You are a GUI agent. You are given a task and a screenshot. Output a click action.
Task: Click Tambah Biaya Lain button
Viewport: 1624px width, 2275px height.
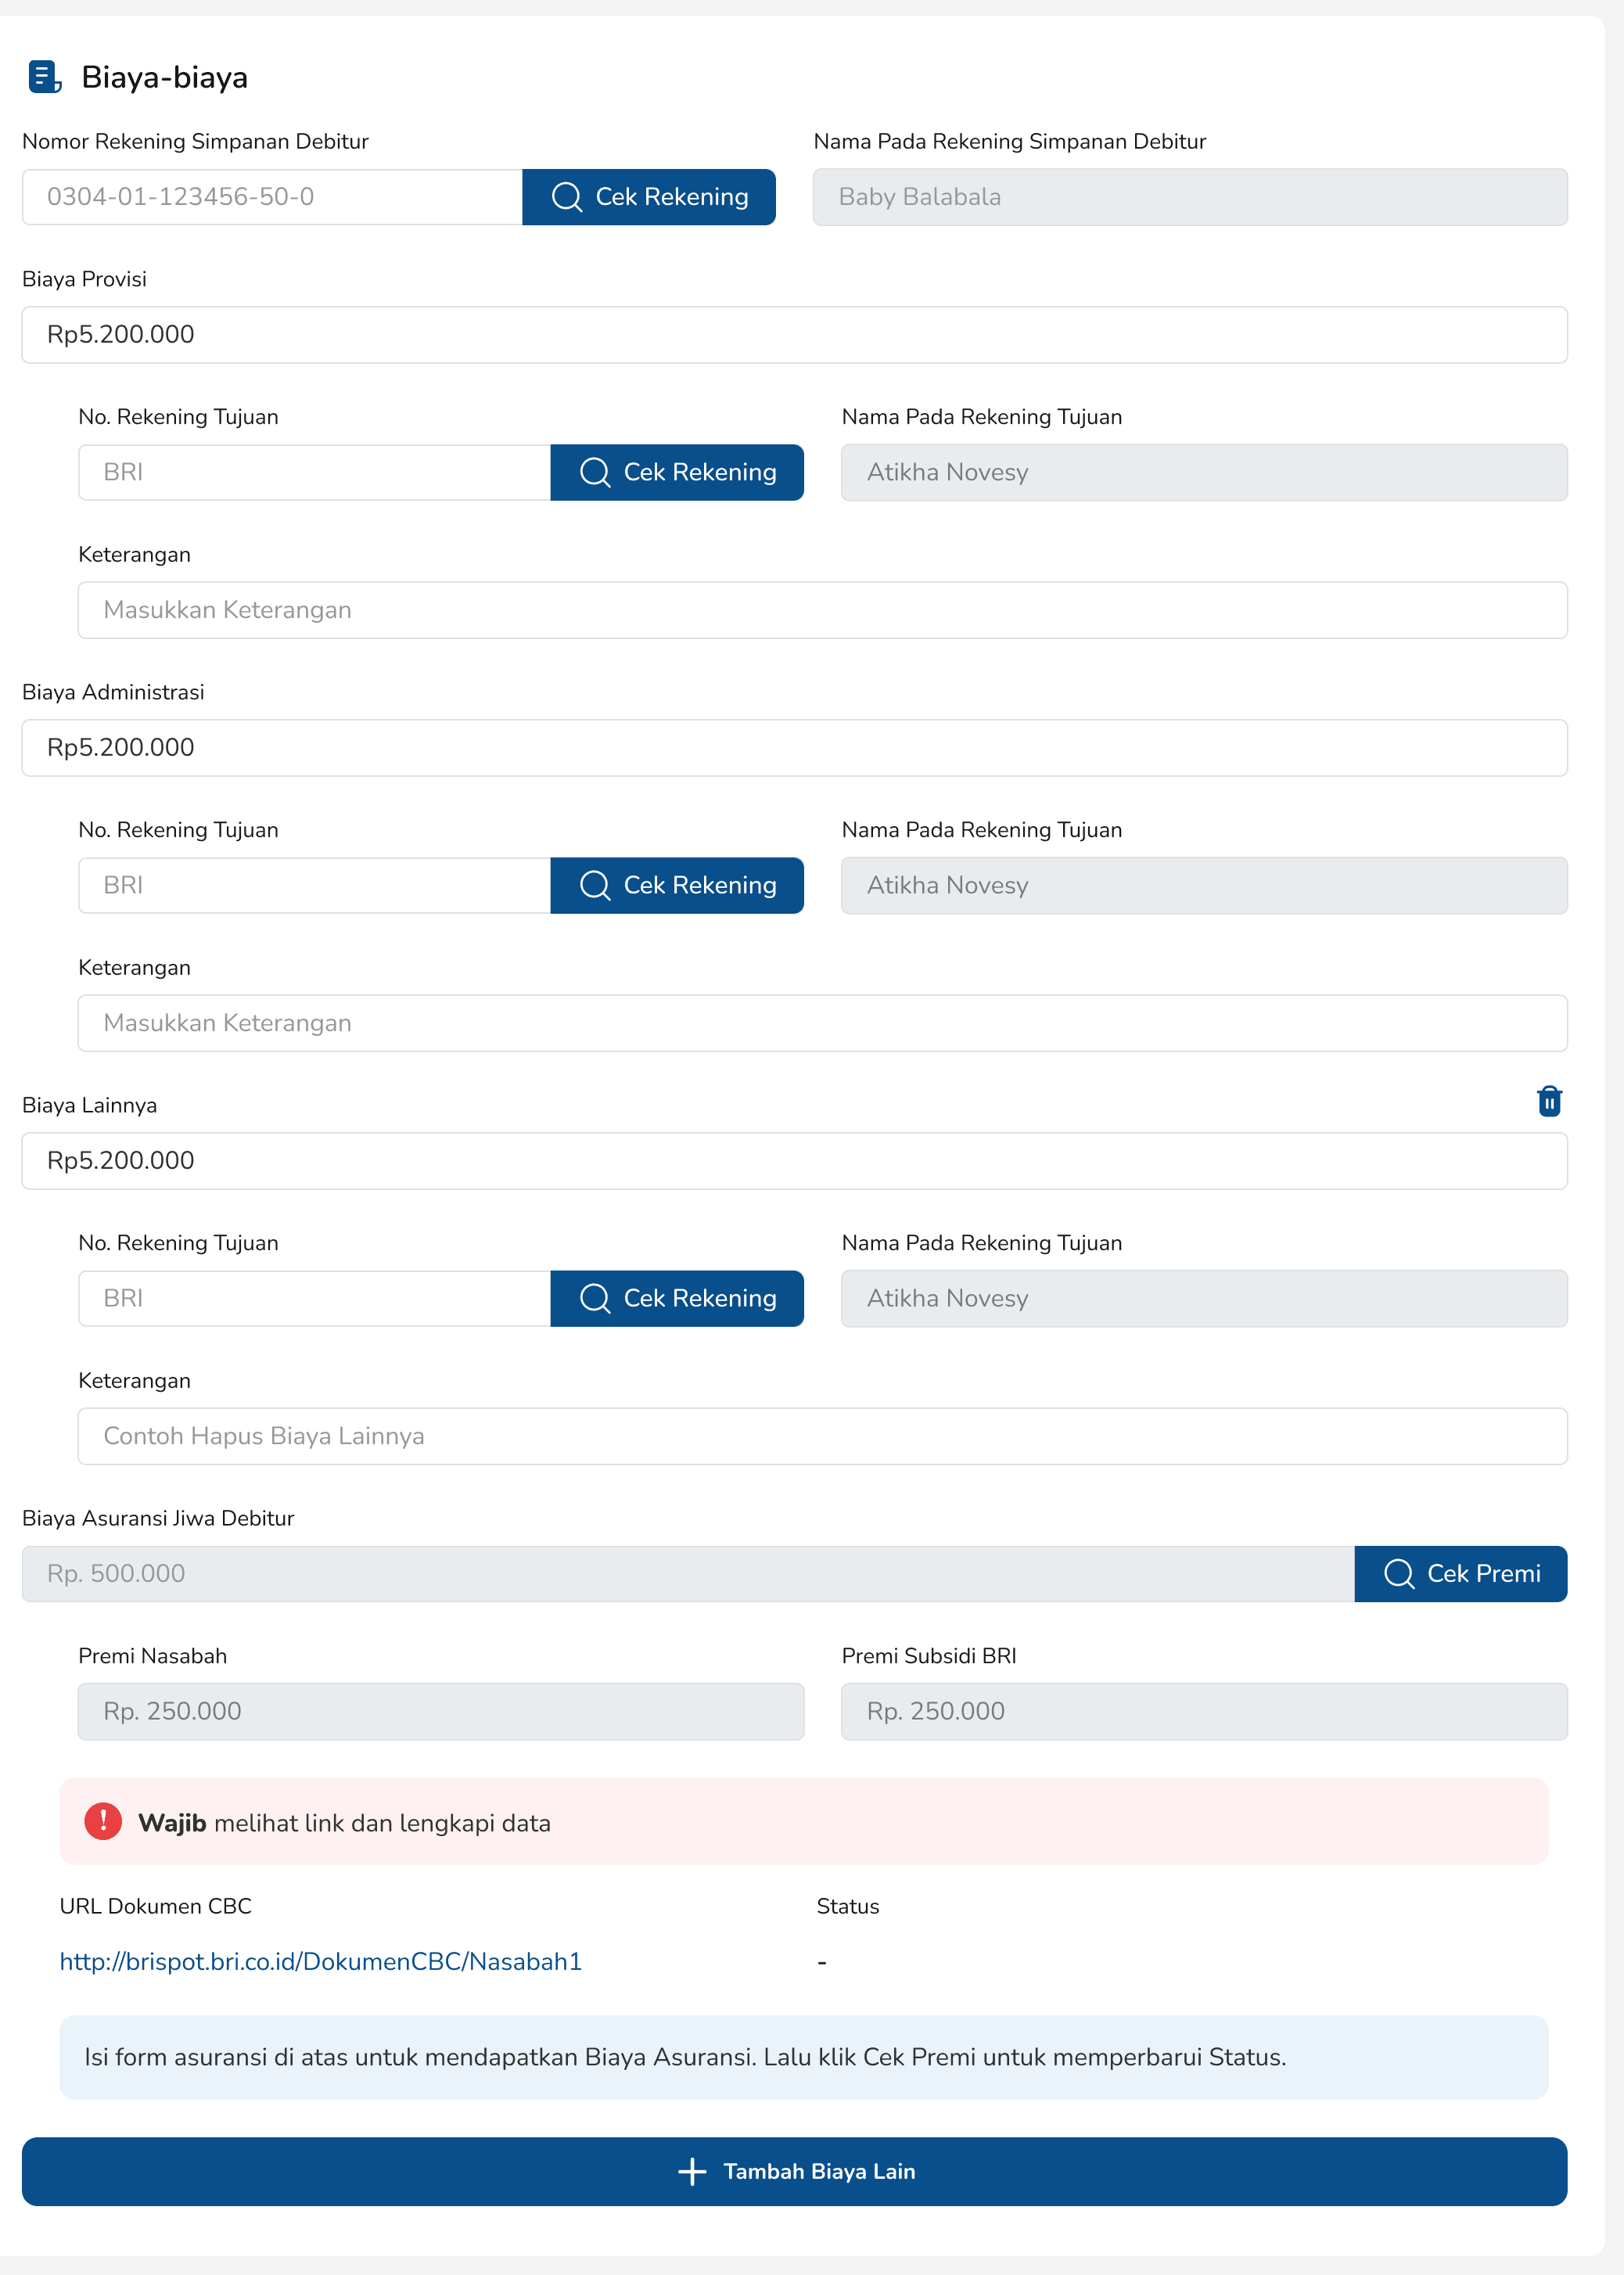795,2171
